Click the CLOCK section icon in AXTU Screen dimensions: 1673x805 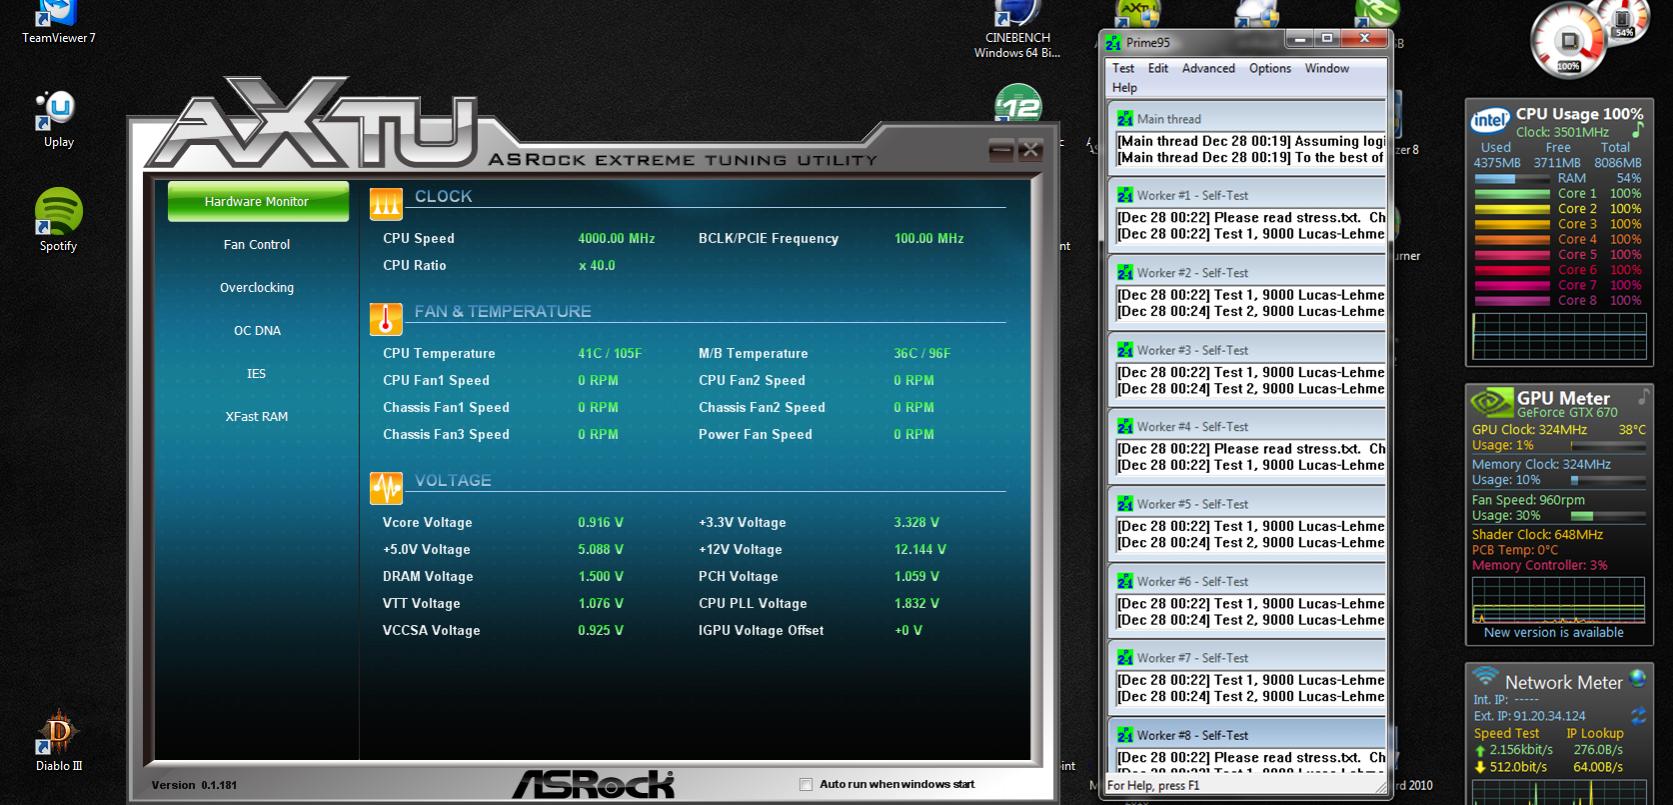(386, 203)
